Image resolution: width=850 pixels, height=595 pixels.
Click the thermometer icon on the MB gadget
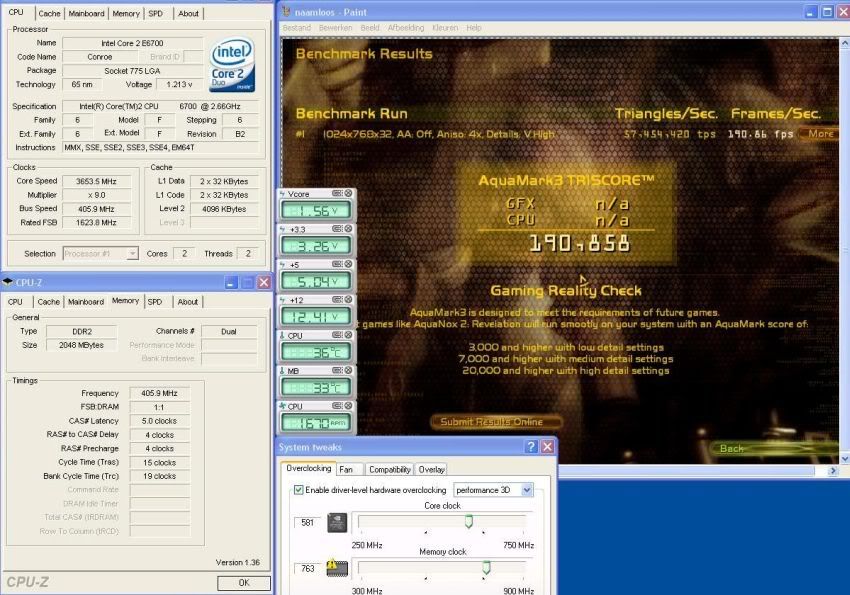coord(282,371)
